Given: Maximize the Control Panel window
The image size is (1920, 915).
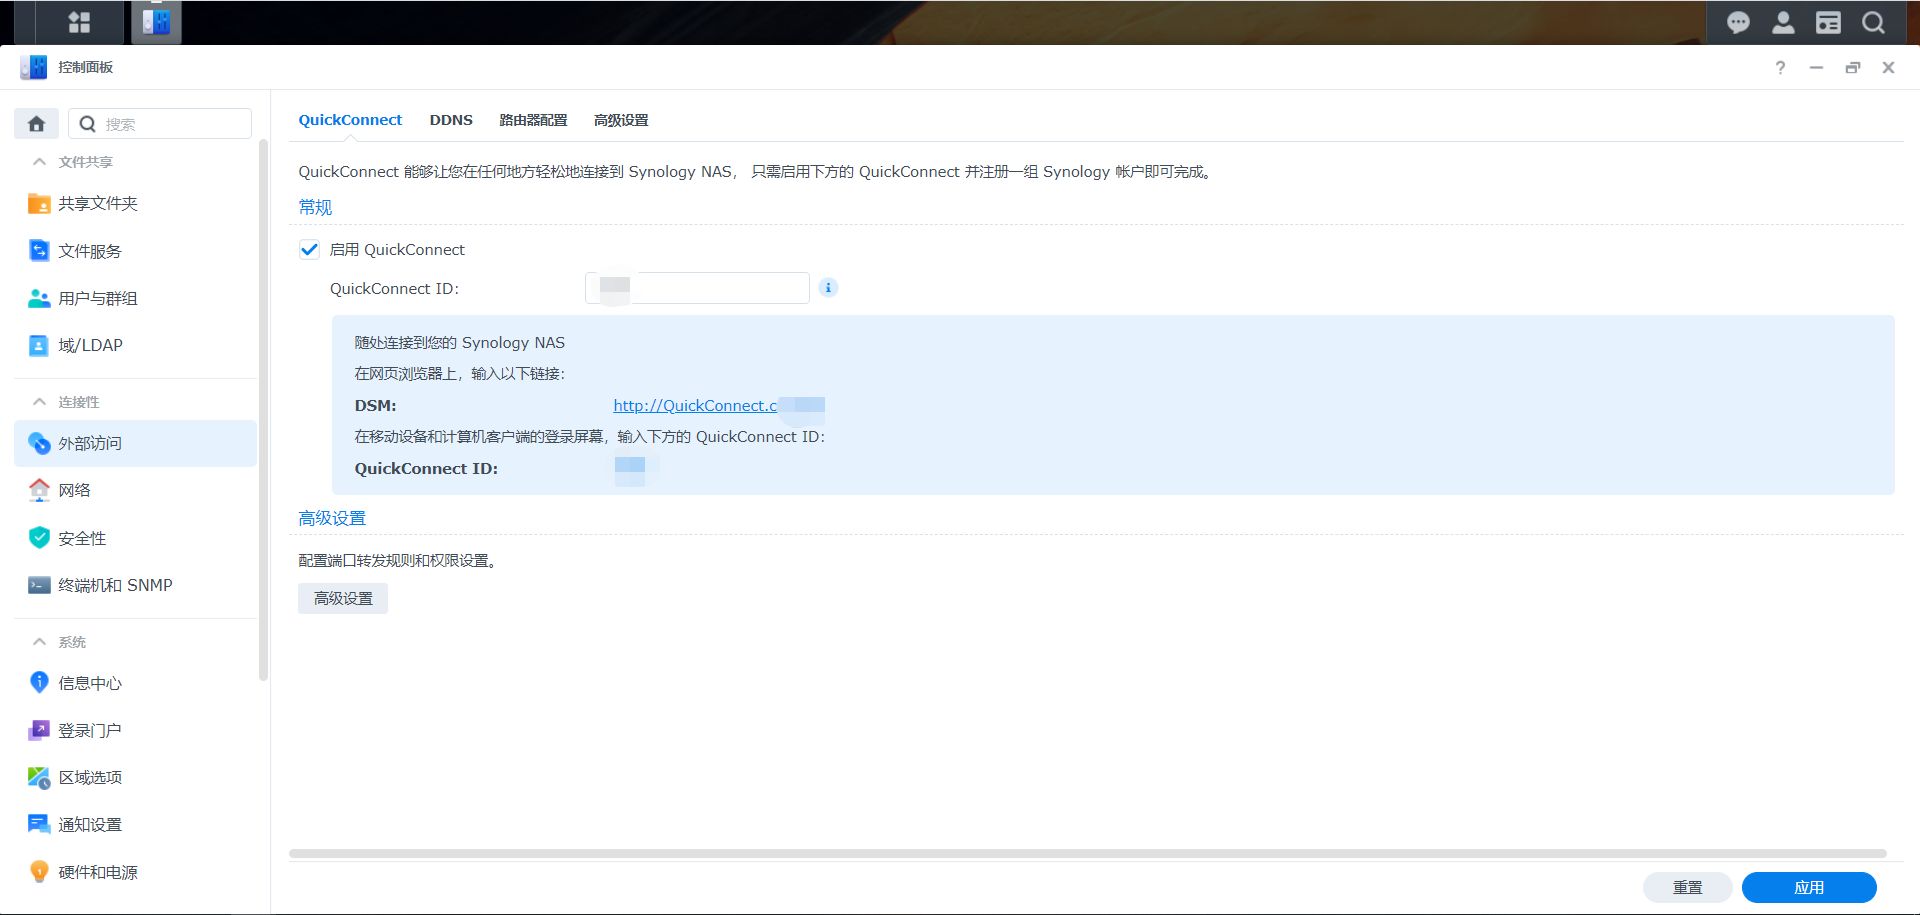Looking at the screenshot, I should click(1853, 67).
